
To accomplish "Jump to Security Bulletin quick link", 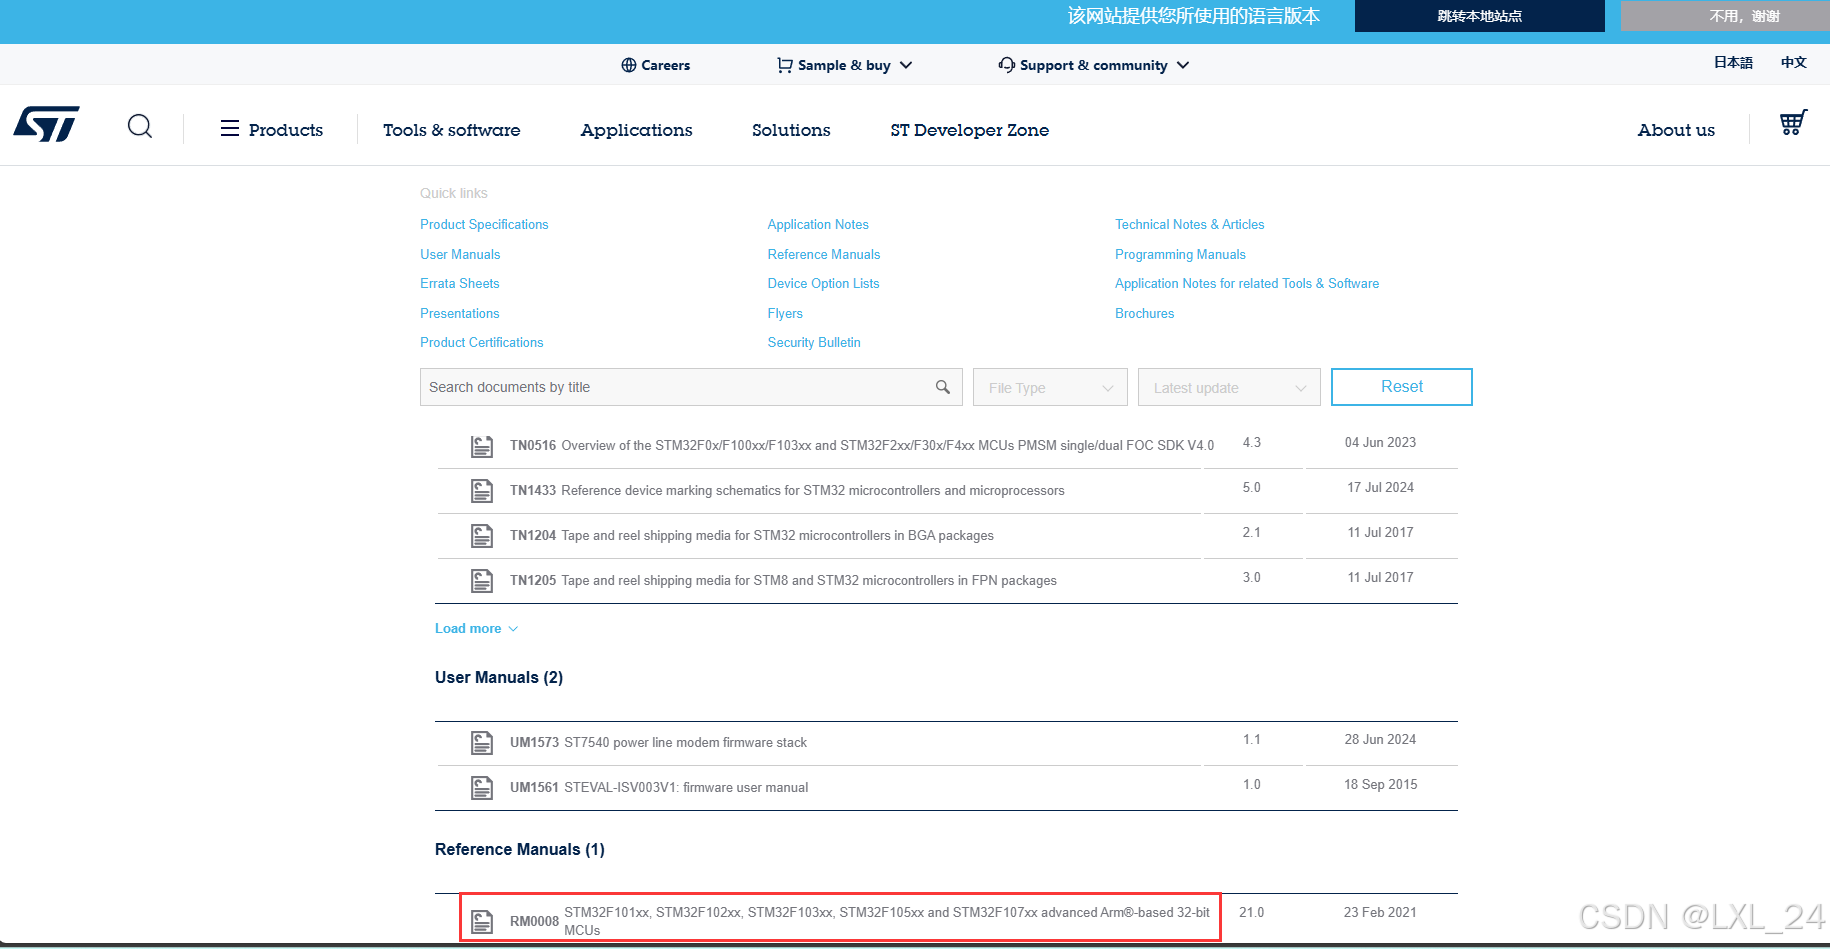I will [814, 343].
